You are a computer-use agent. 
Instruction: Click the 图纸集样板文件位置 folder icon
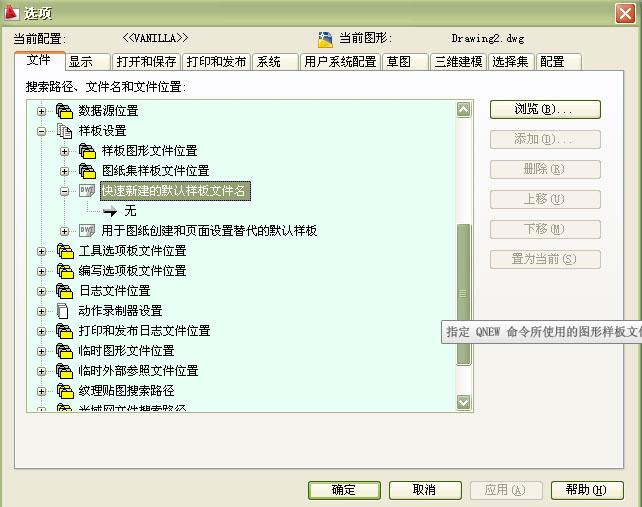pyautogui.click(x=87, y=171)
